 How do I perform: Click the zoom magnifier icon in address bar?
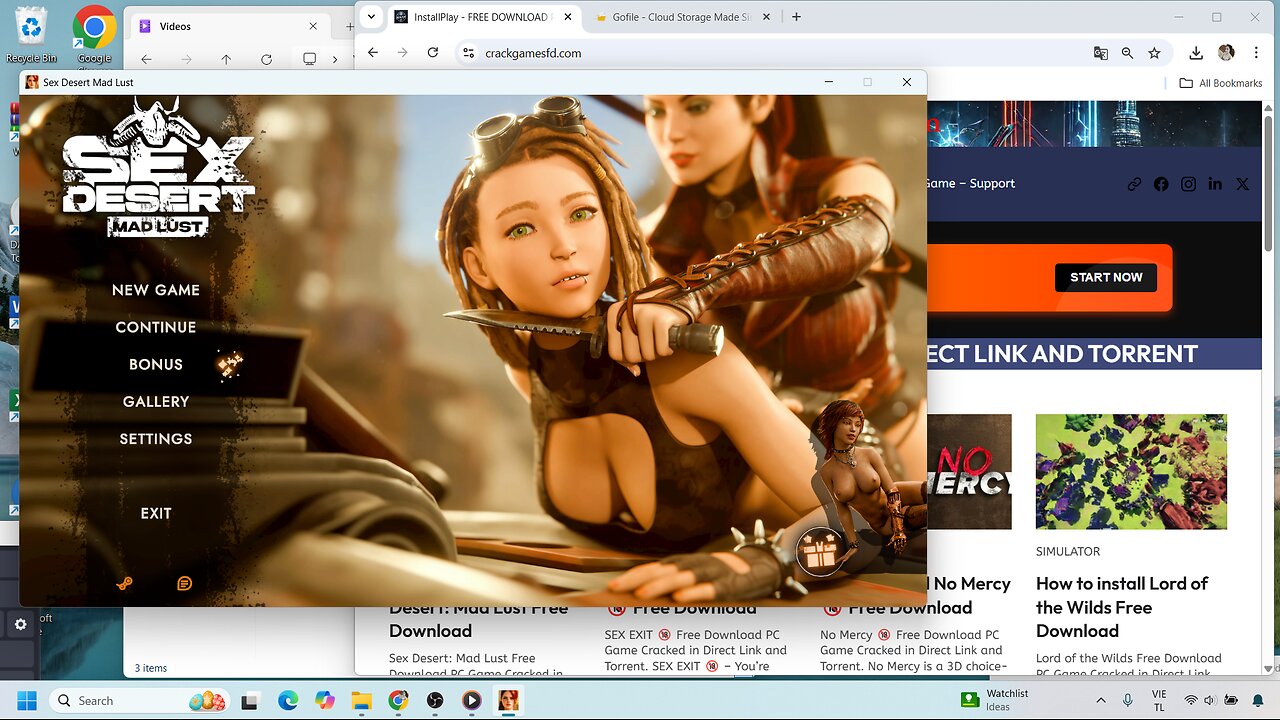pyautogui.click(x=1127, y=53)
